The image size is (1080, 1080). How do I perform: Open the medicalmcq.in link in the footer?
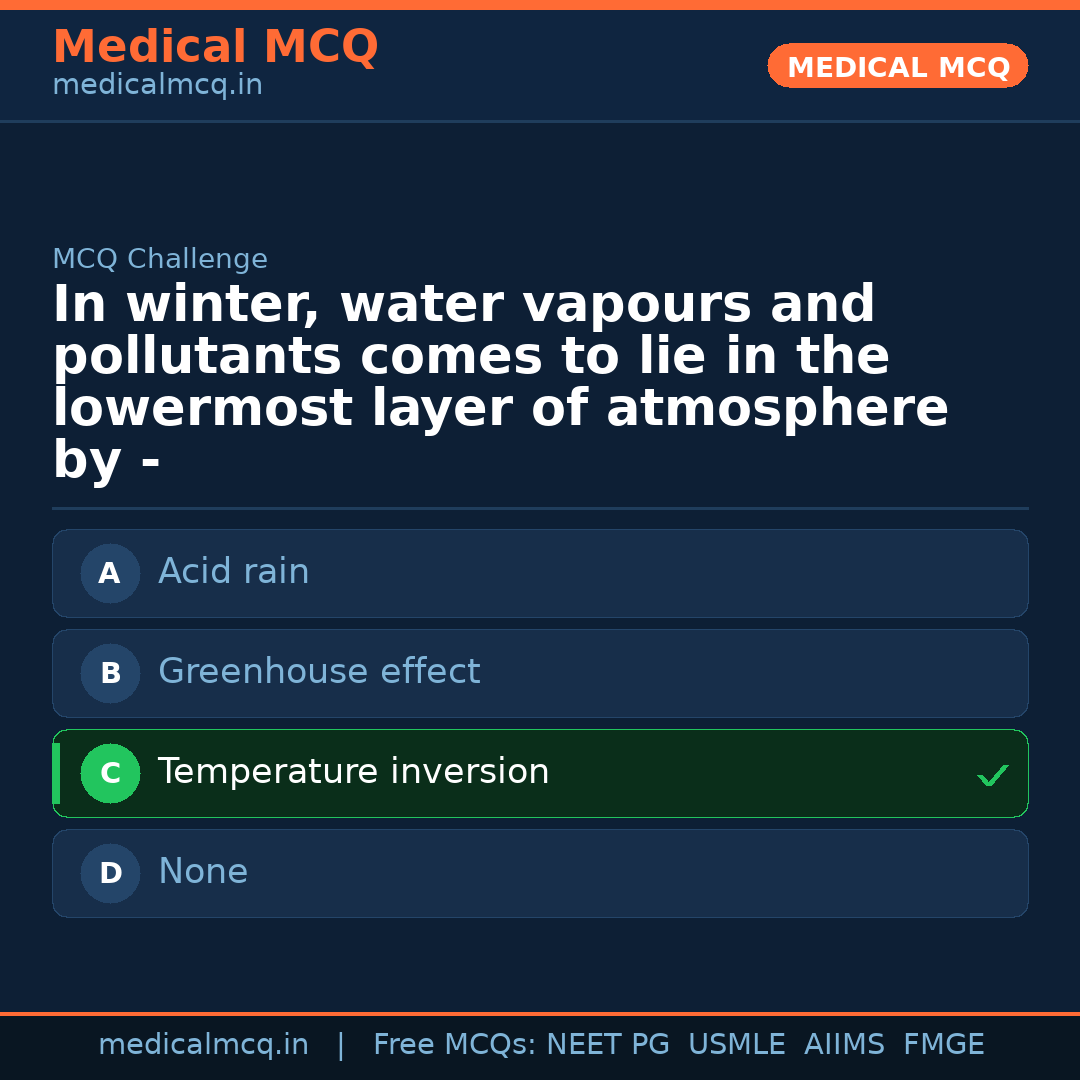[x=203, y=1045]
